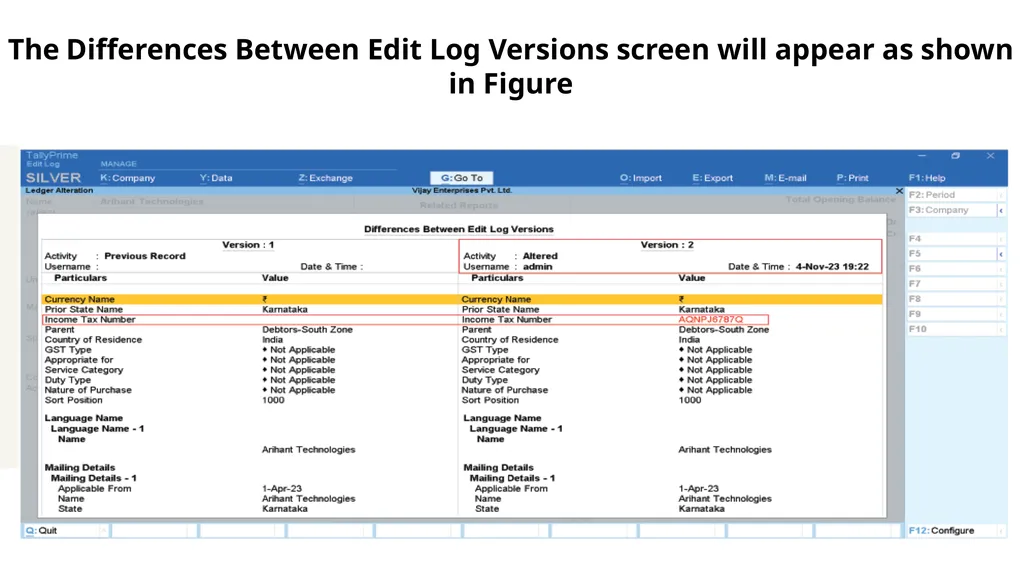Screen dimensions: 1024x576
Task: Click the F4 sidebar button
Action: pyautogui.click(x=952, y=238)
